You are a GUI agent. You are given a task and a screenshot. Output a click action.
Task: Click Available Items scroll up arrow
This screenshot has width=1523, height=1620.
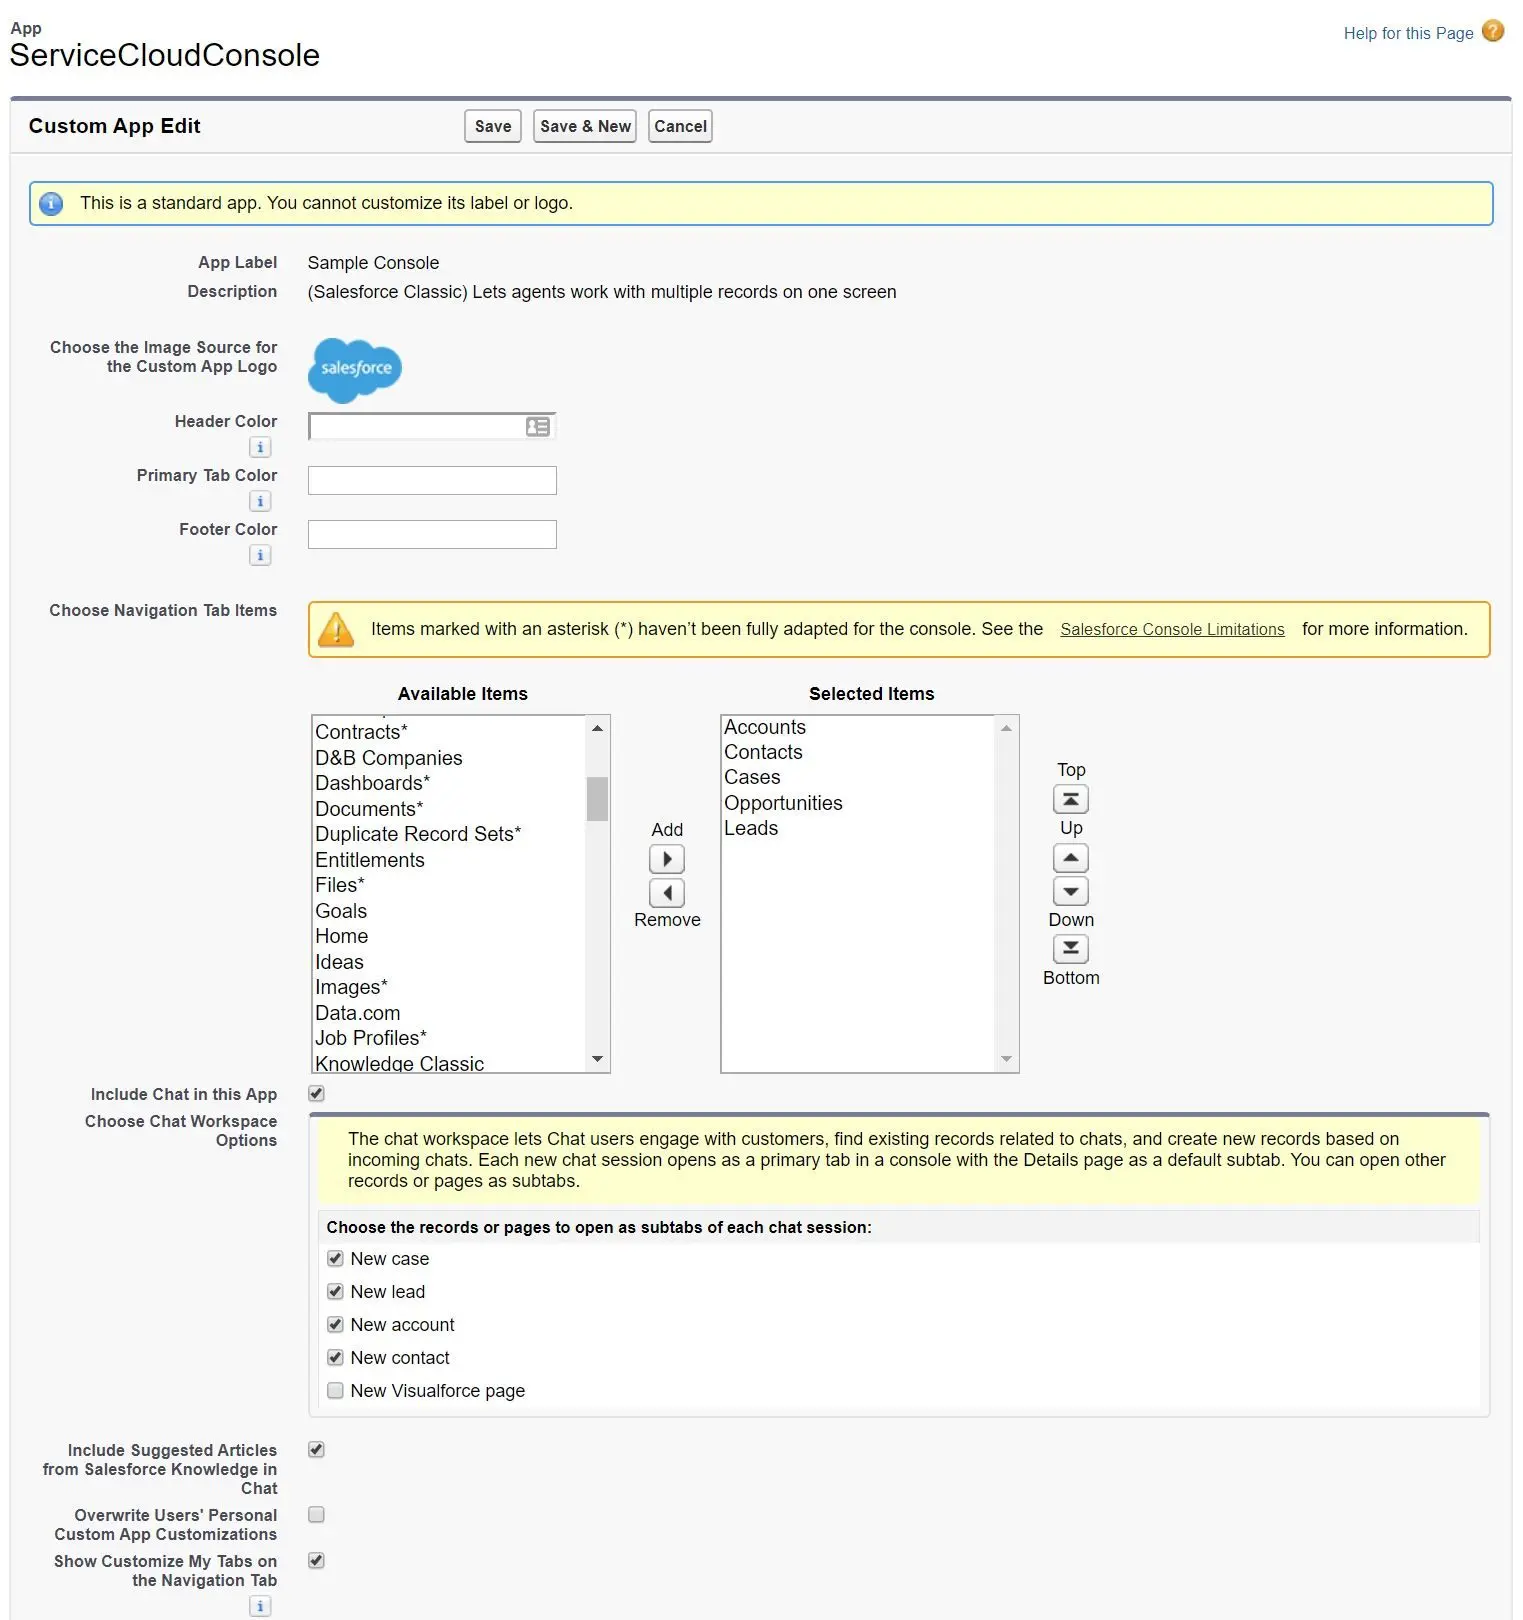[597, 728]
